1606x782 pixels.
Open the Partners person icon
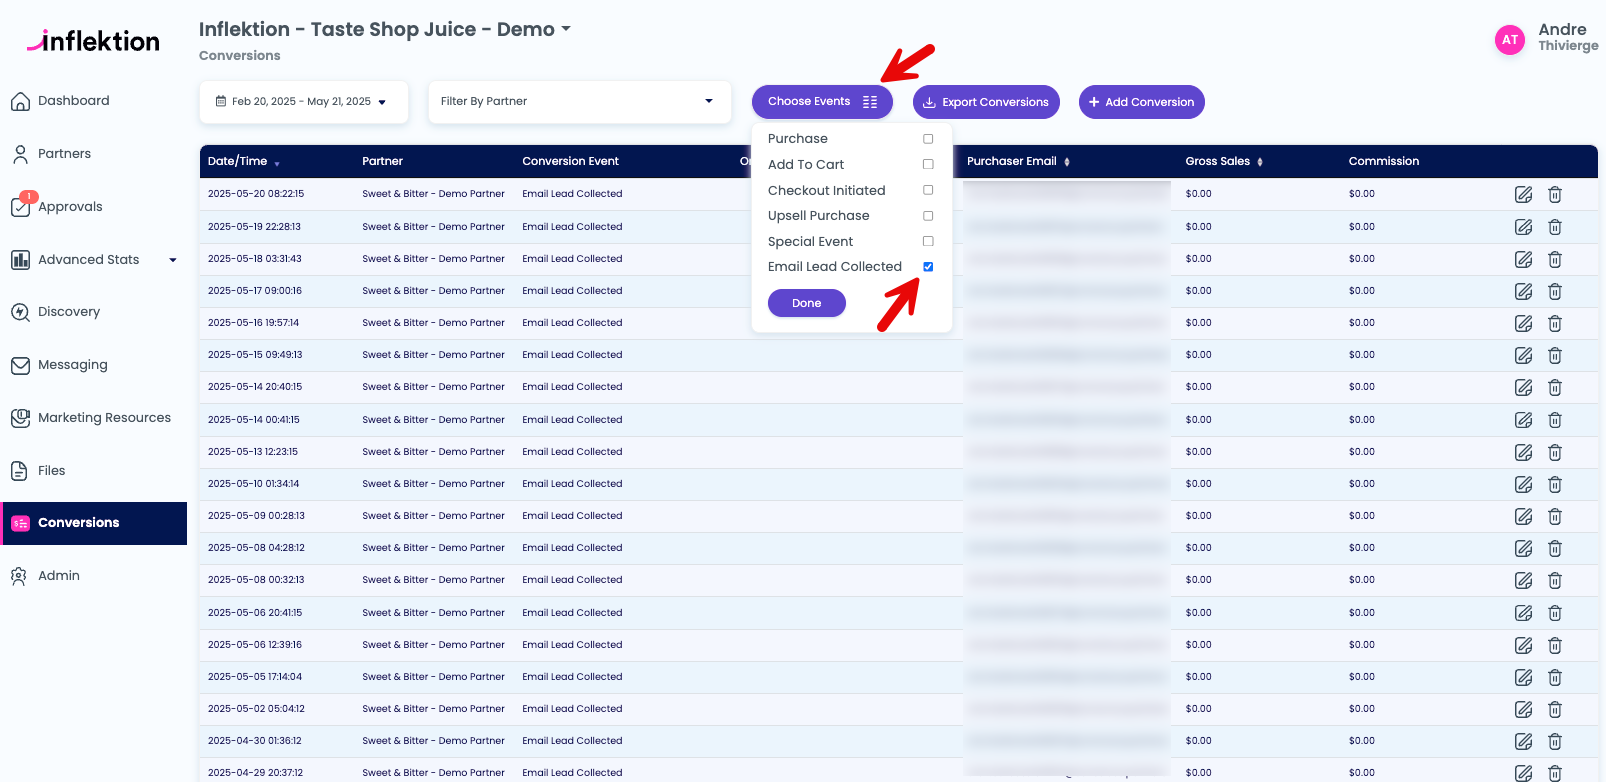coord(20,154)
